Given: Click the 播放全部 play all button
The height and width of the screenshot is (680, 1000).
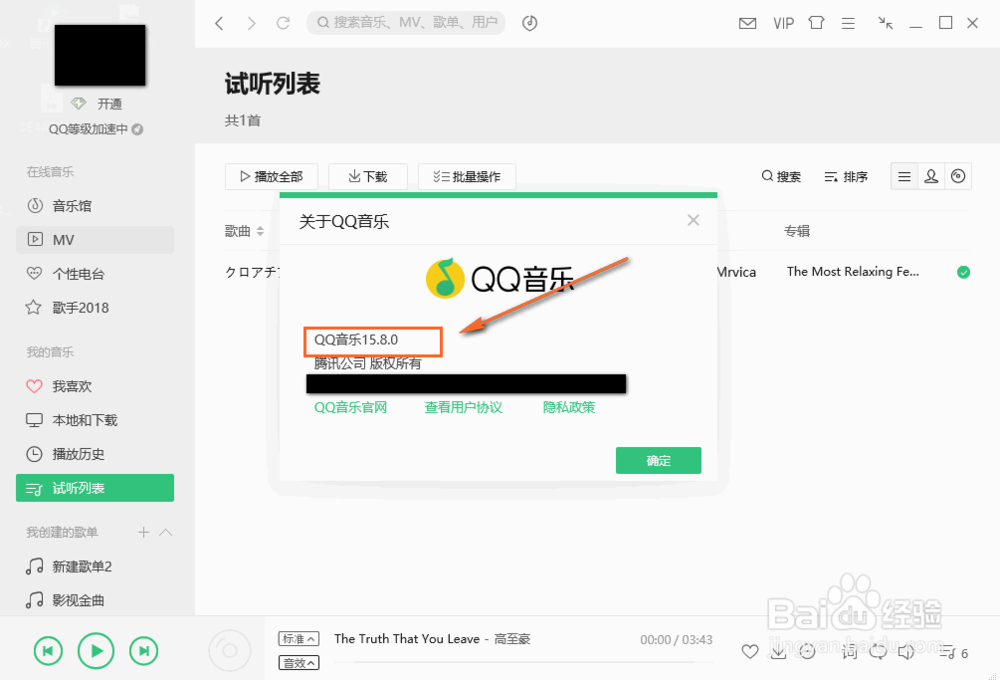Looking at the screenshot, I should point(271,177).
